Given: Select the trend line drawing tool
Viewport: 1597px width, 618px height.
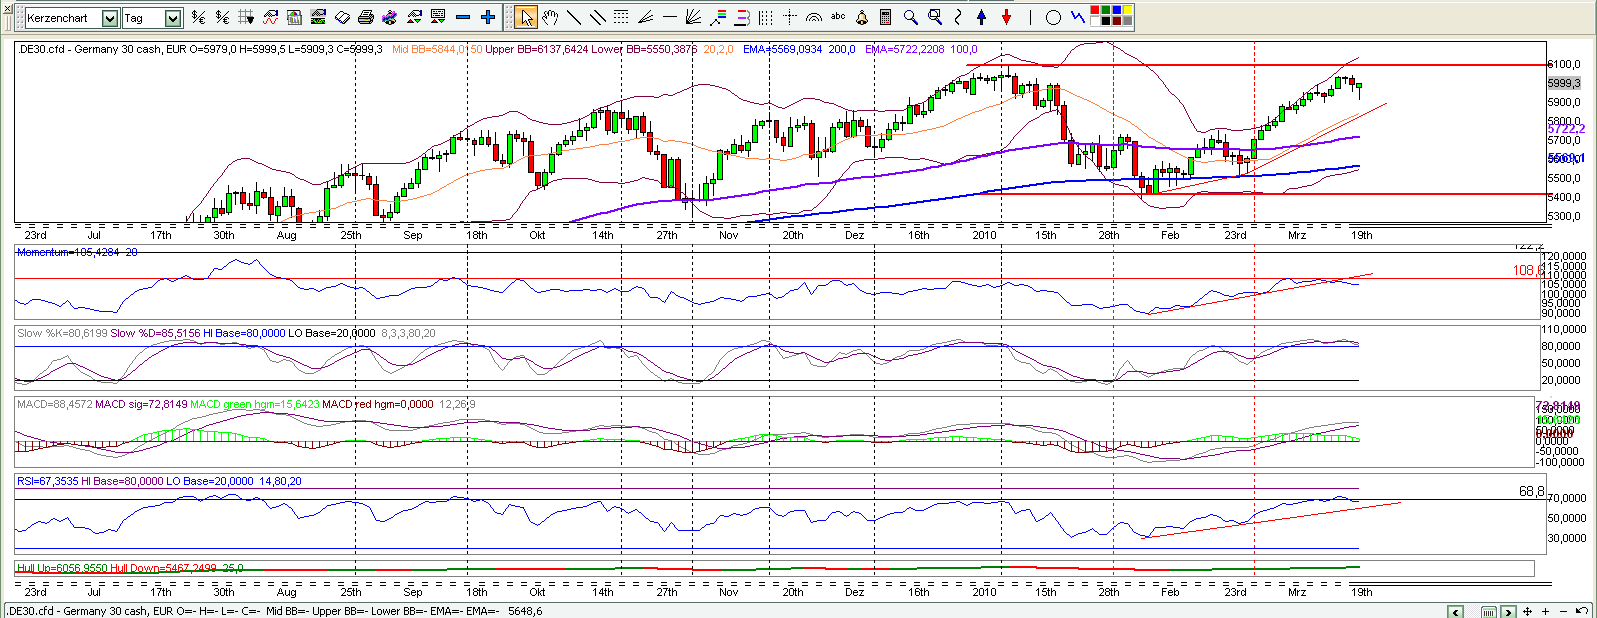Looking at the screenshot, I should [574, 17].
